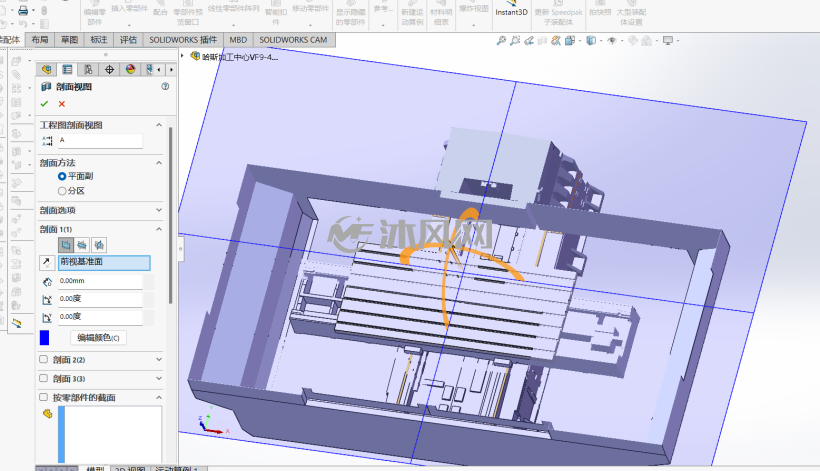Screen dimensions: 820x471
Task: Open MBD tab
Action: click(238, 40)
